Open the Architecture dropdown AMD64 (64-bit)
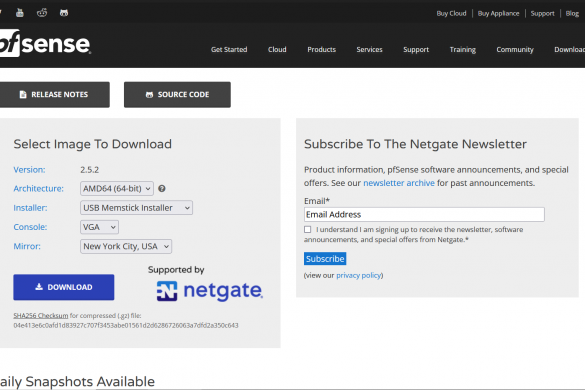Viewport: 585px width, 390px height. 117,188
